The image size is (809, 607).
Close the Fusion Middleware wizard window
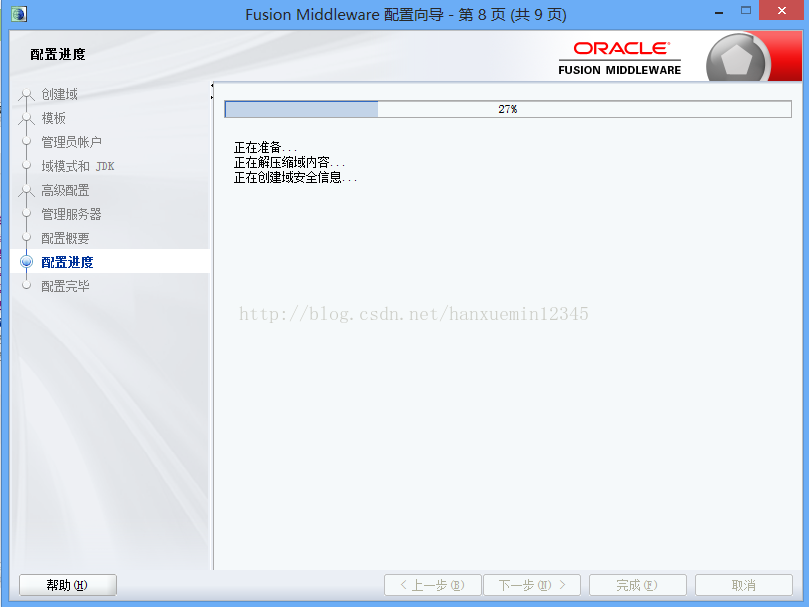[782, 10]
